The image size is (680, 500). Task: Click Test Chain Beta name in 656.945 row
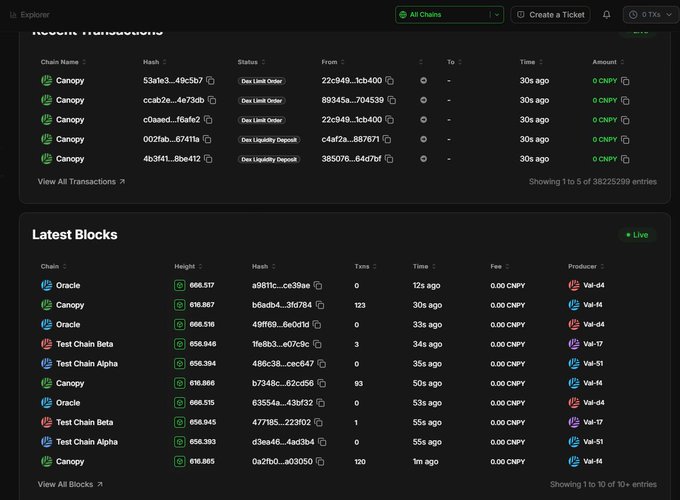(85, 422)
